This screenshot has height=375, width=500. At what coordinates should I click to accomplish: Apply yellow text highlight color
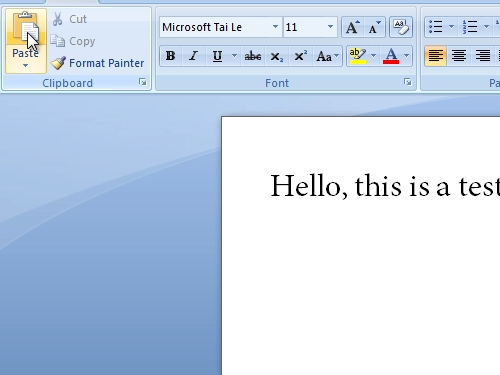pyautogui.click(x=357, y=56)
